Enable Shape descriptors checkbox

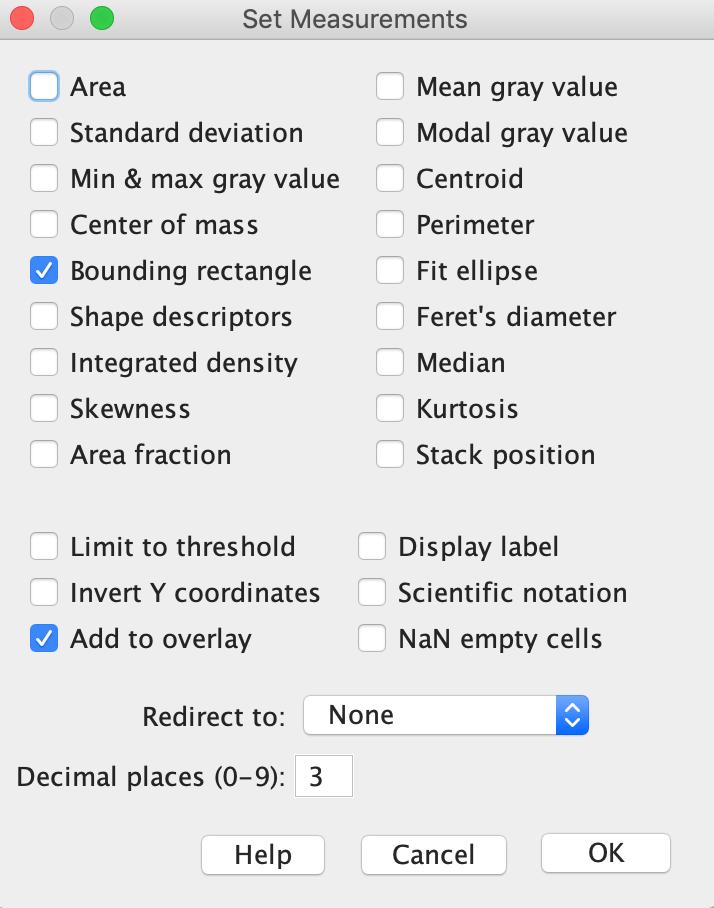44,317
